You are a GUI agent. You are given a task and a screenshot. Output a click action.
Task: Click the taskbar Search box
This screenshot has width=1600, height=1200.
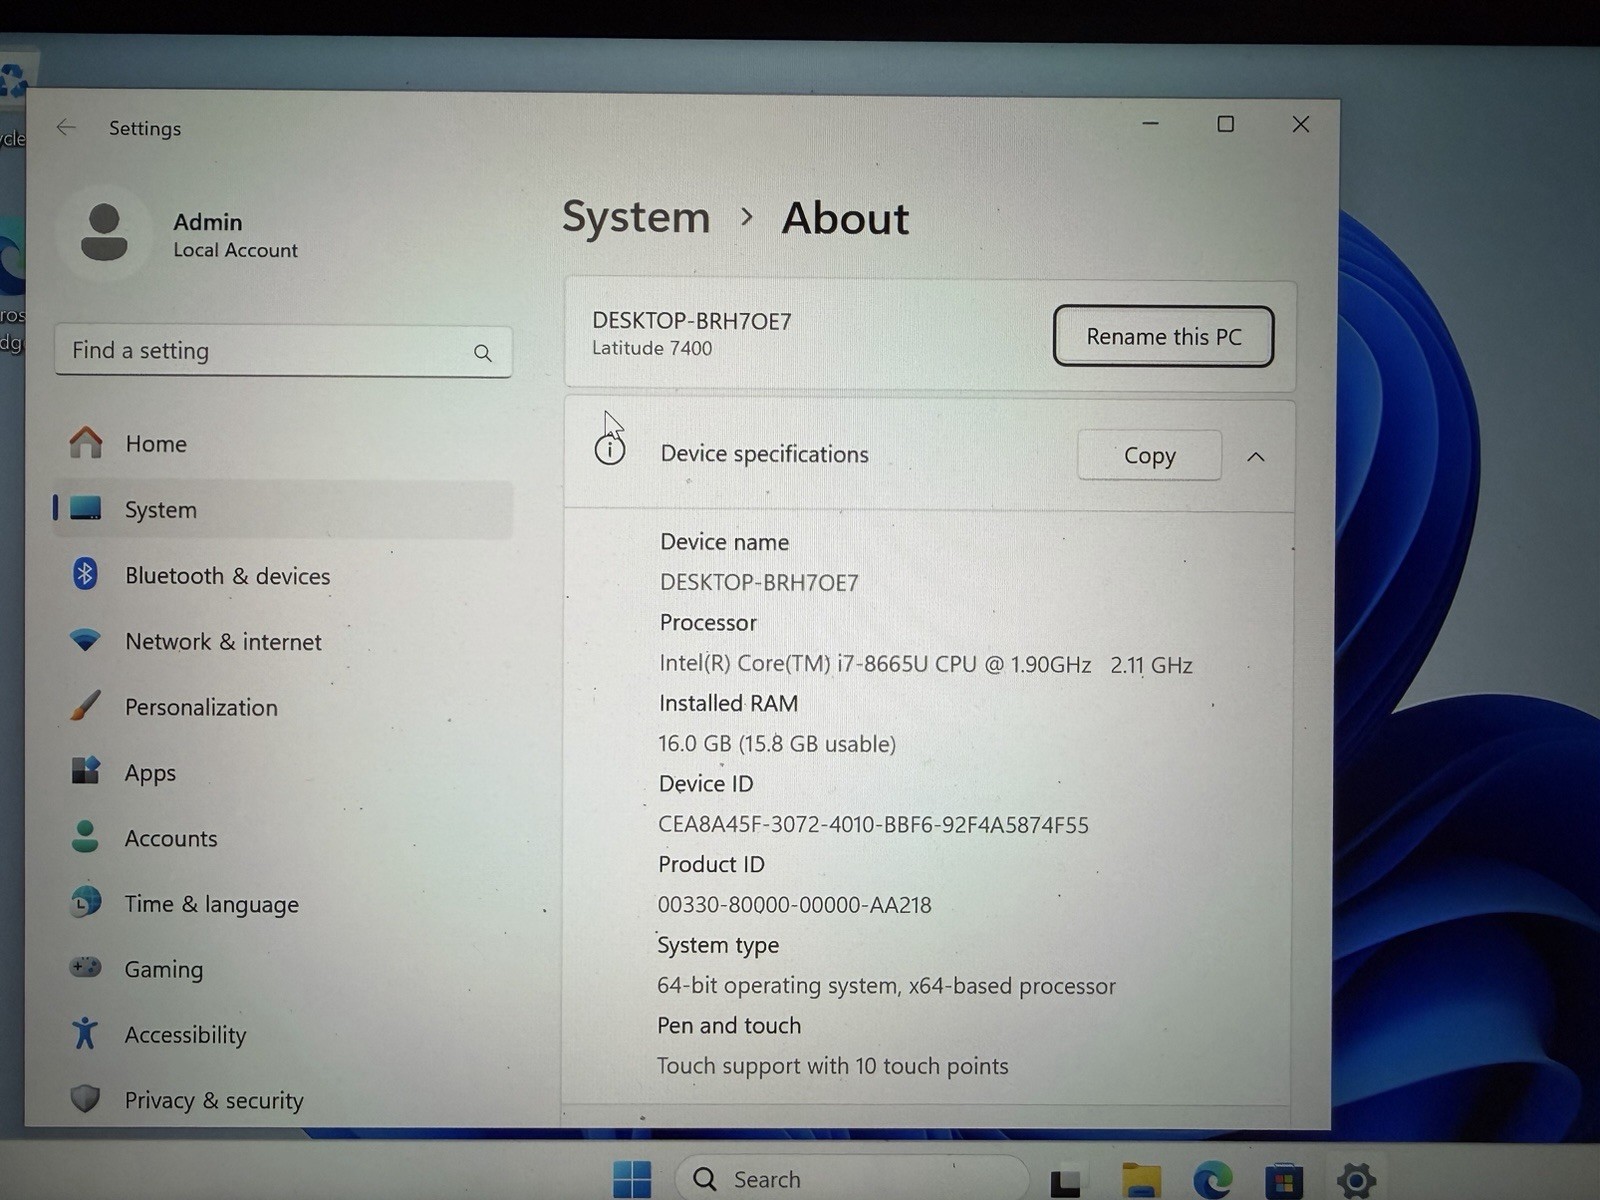851,1179
